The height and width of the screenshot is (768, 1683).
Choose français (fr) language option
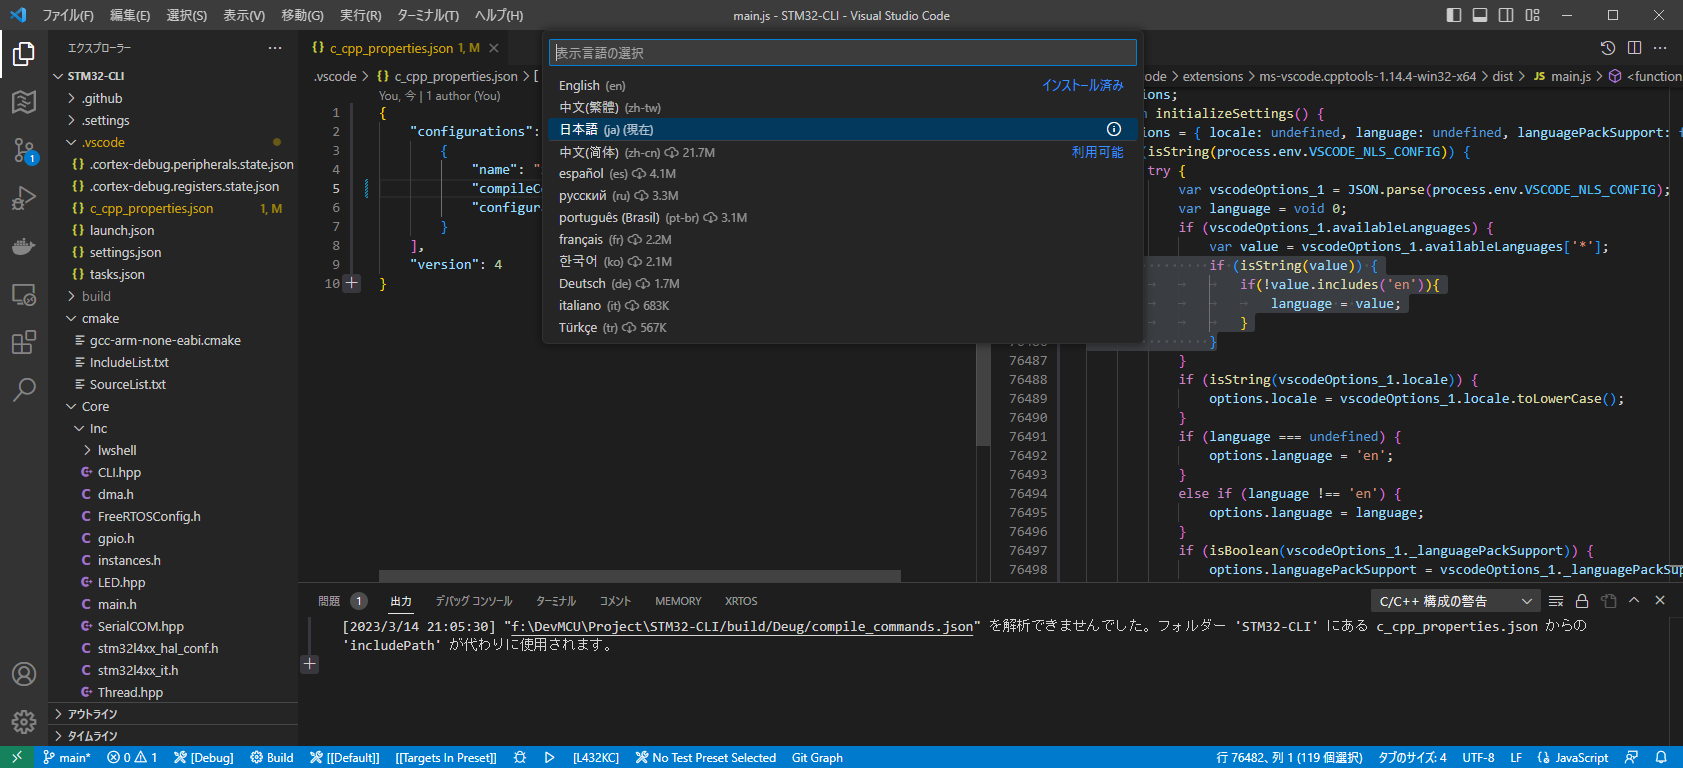(x=842, y=239)
